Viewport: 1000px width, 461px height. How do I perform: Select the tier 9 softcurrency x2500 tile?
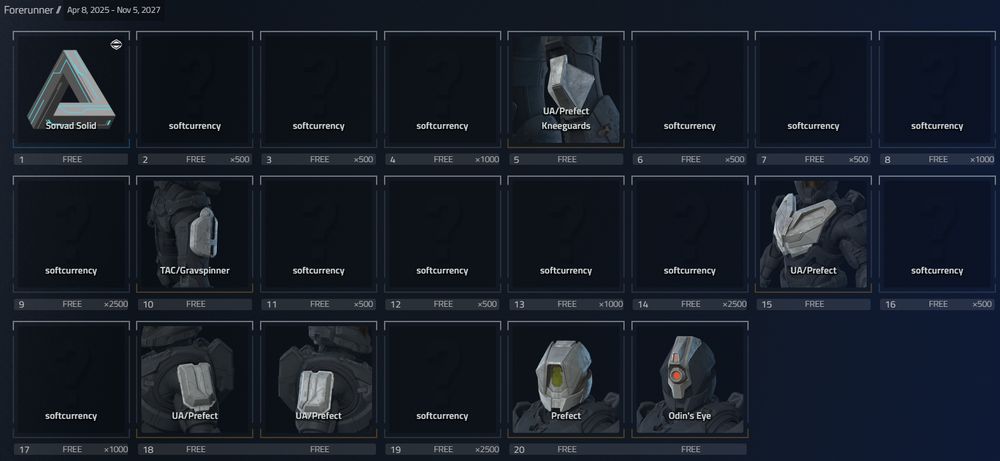click(x=71, y=234)
